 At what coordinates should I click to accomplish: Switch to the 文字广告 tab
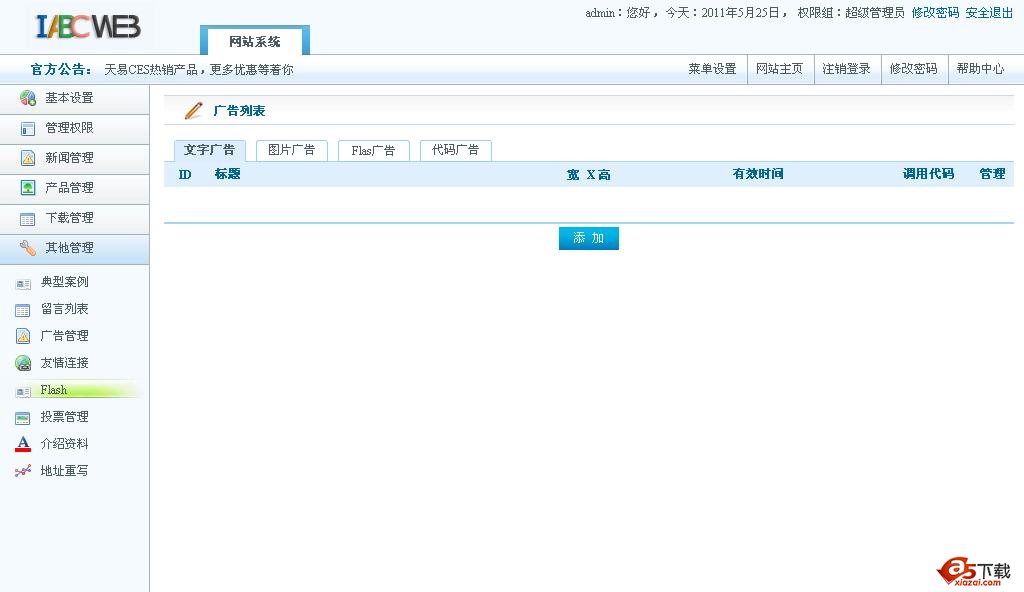[x=210, y=150]
